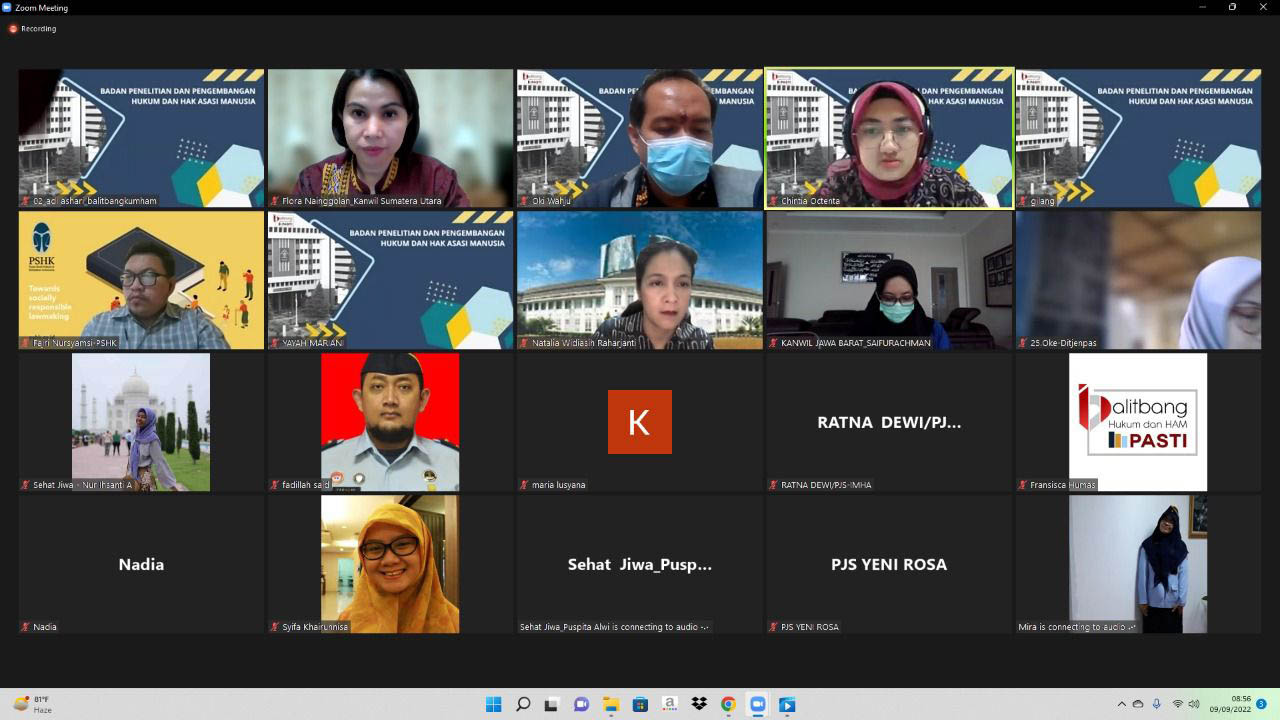Click 'Mira is connecting to audio' label

pyautogui.click(x=1075, y=627)
